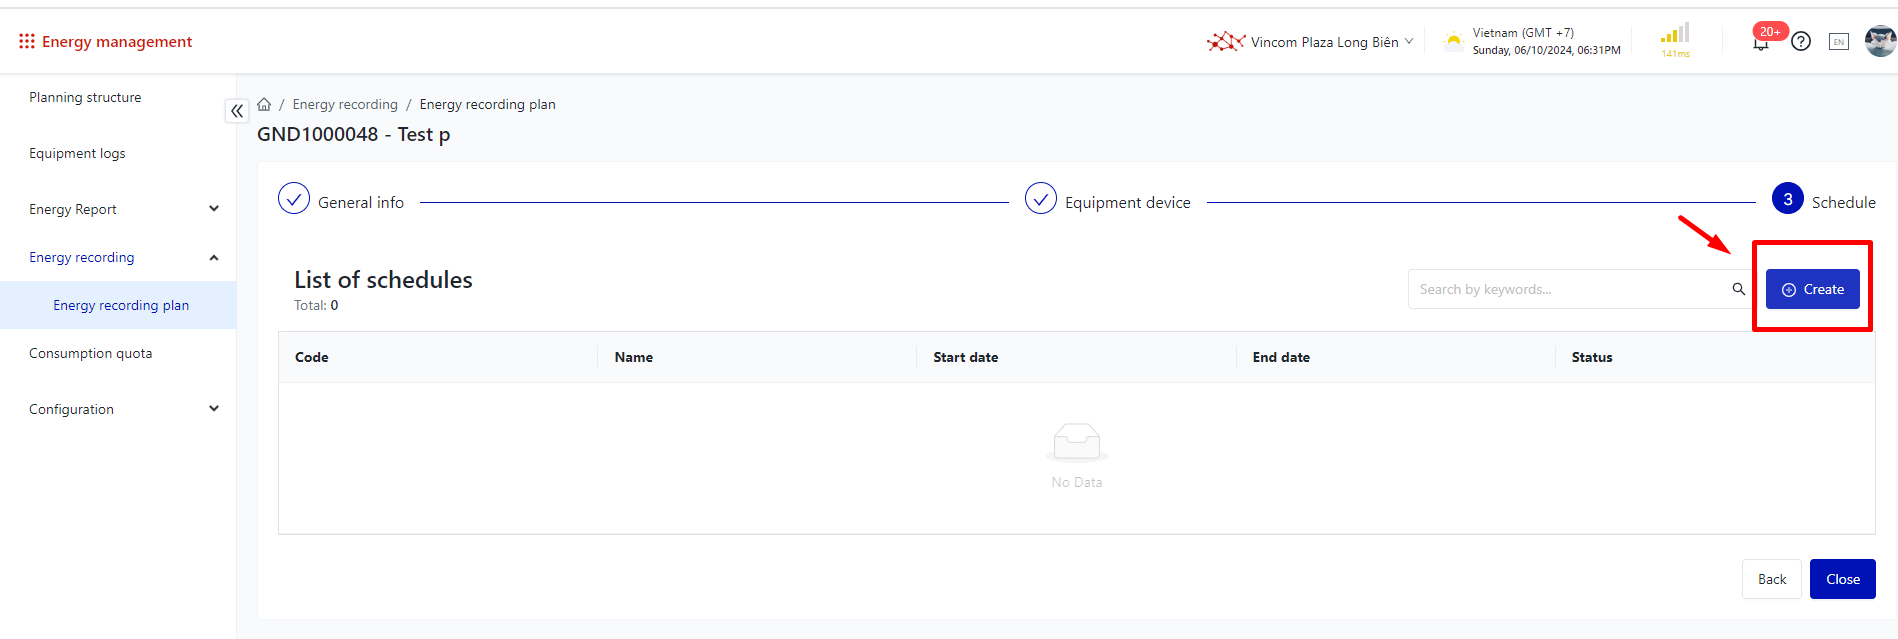Click the home breadcrumb icon
Viewport: 1898px width, 639px height.
click(264, 104)
